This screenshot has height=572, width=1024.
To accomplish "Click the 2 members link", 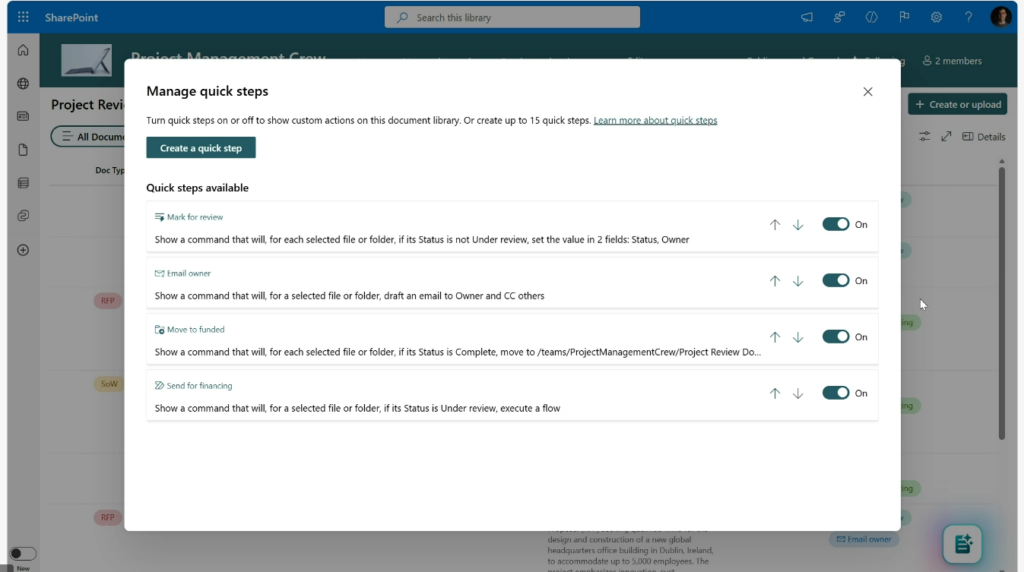I will (x=952, y=61).
